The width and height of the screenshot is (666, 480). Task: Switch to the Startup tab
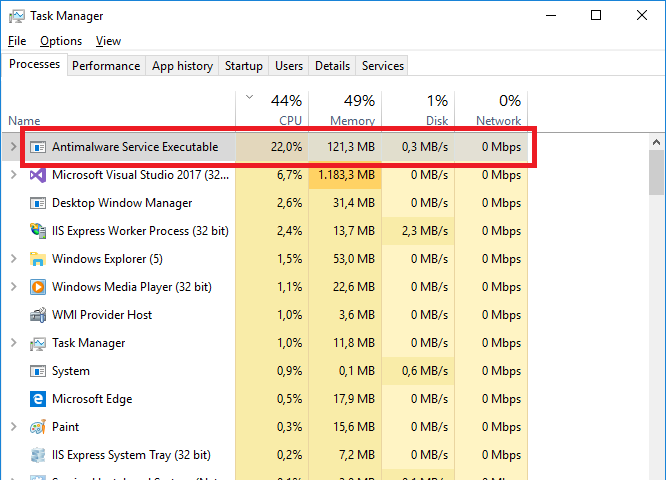click(x=243, y=66)
